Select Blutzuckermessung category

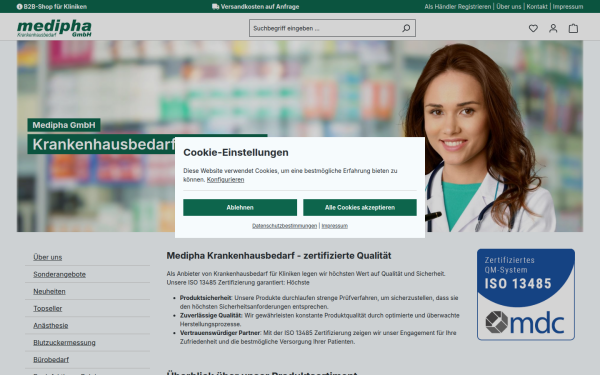[64, 342]
